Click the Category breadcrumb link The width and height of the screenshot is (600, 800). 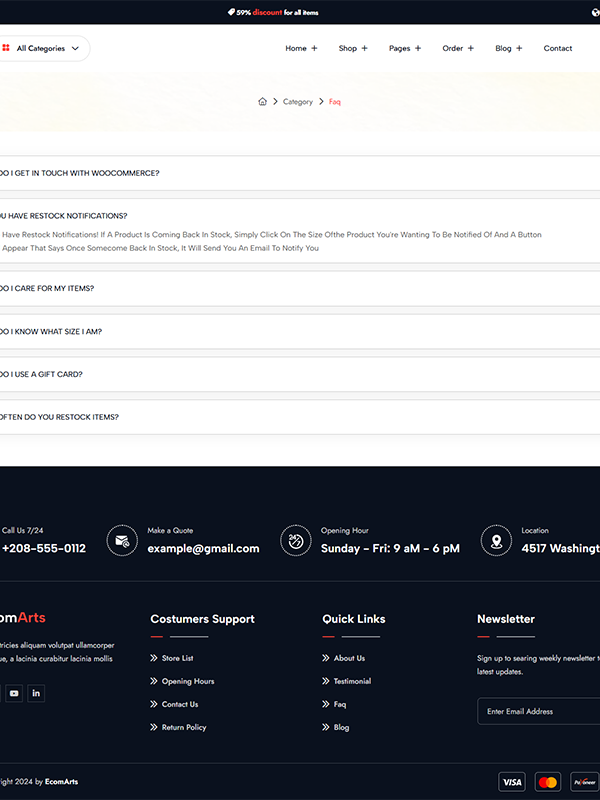coord(297,102)
